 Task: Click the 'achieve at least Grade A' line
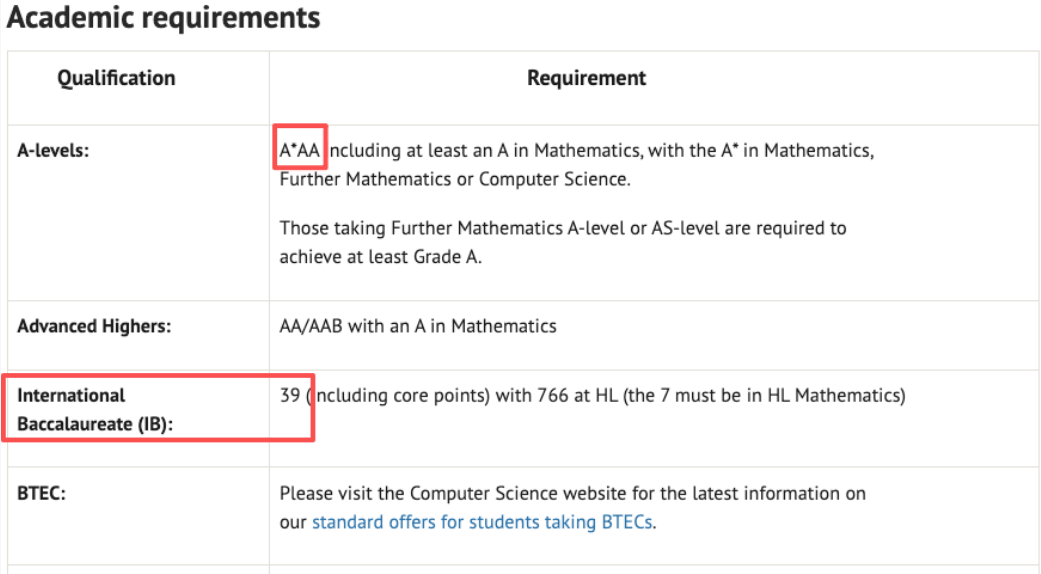[x=380, y=256]
